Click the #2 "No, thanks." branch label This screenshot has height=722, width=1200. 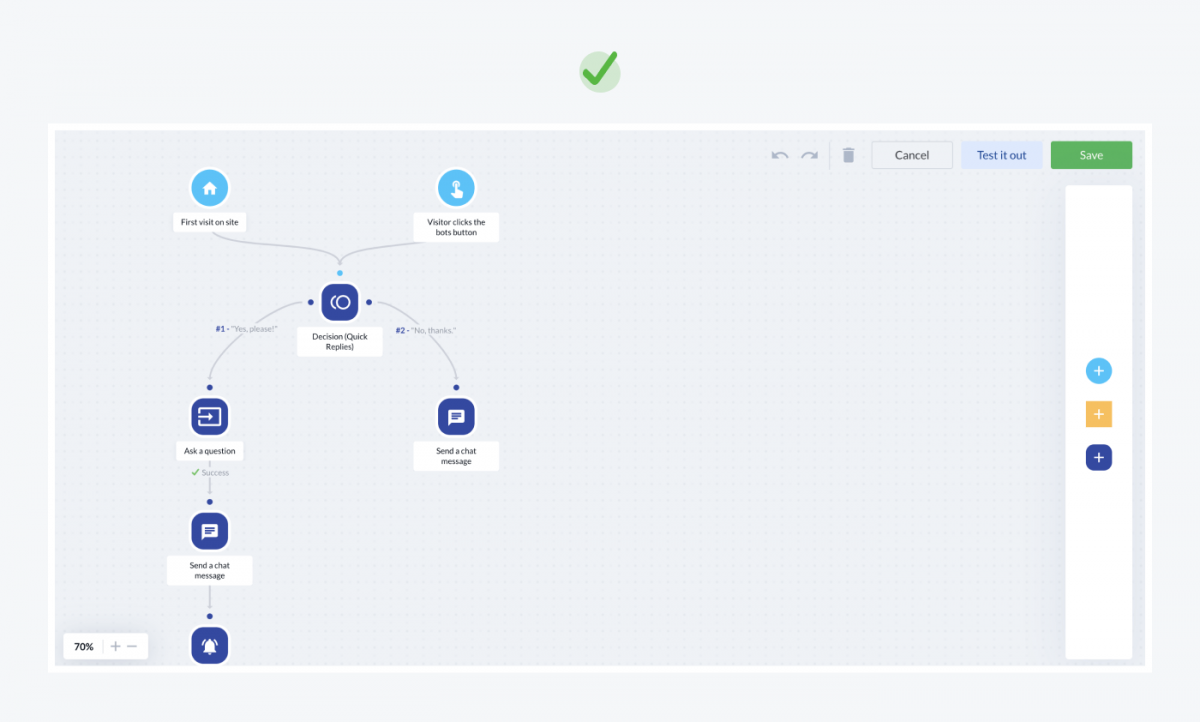point(426,330)
